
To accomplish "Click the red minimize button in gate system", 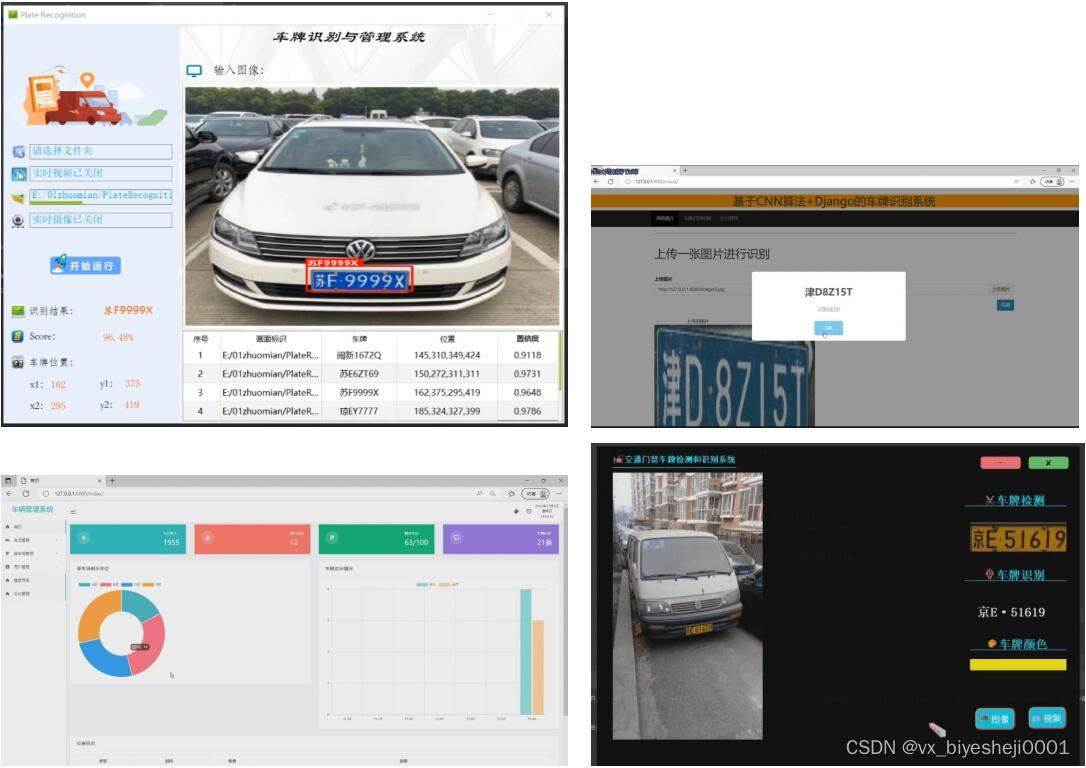I will [x=1000, y=463].
